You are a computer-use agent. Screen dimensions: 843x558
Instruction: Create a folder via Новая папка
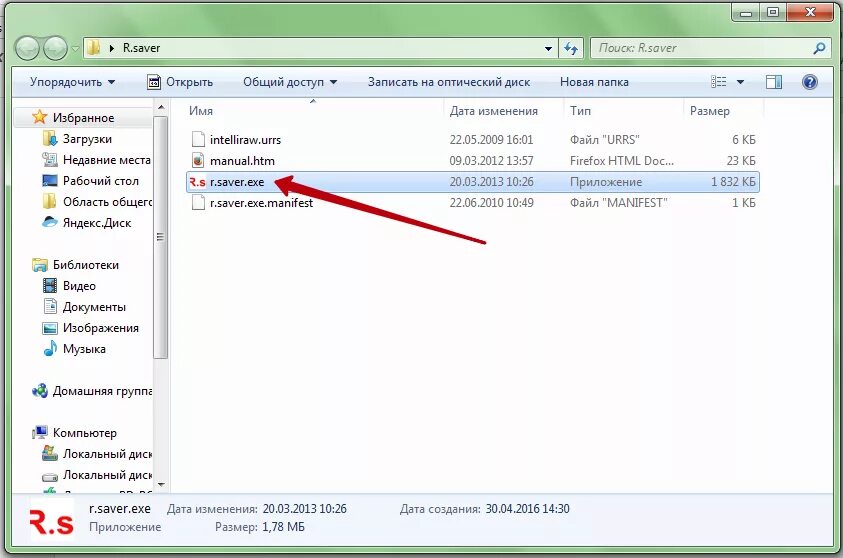pyautogui.click(x=594, y=82)
